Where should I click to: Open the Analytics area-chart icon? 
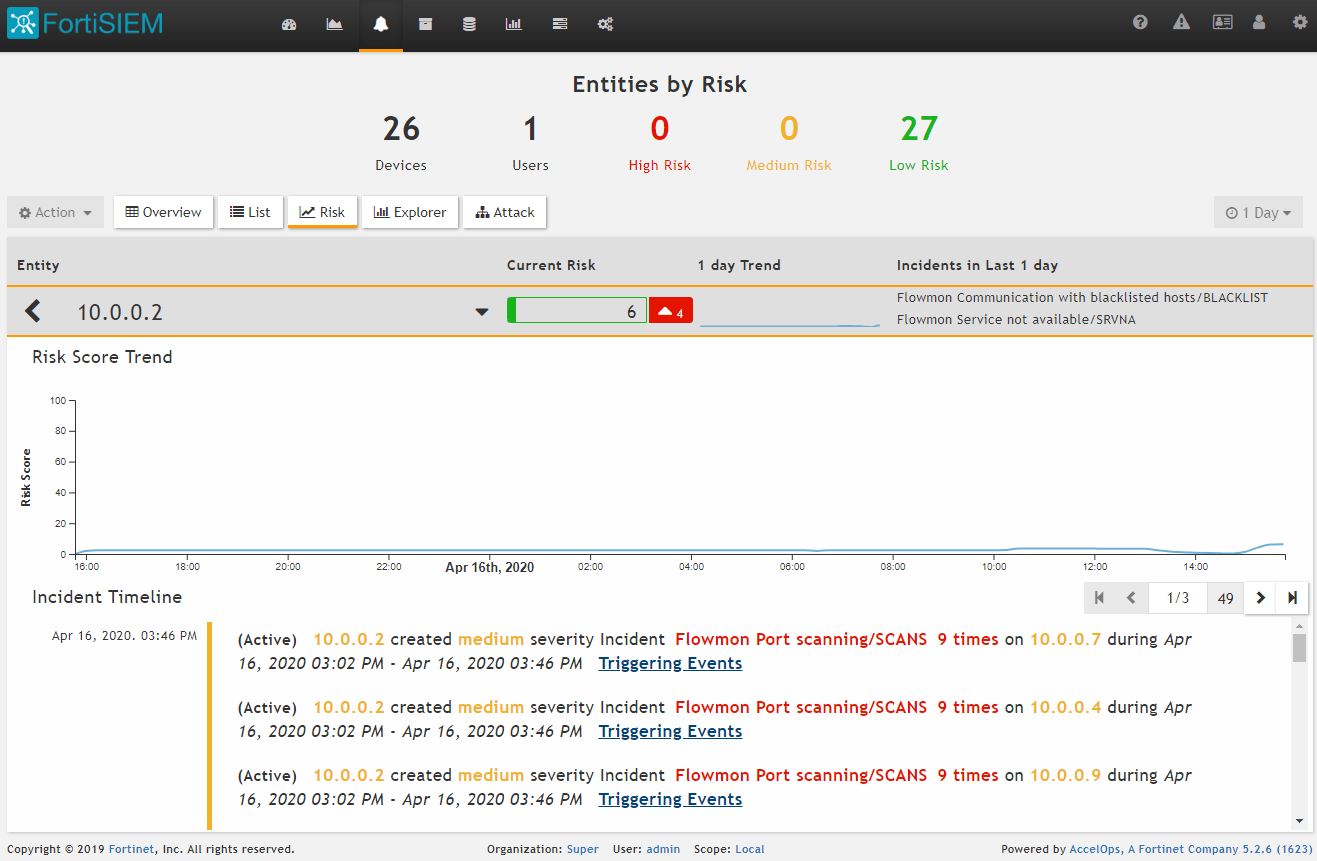[x=335, y=24]
